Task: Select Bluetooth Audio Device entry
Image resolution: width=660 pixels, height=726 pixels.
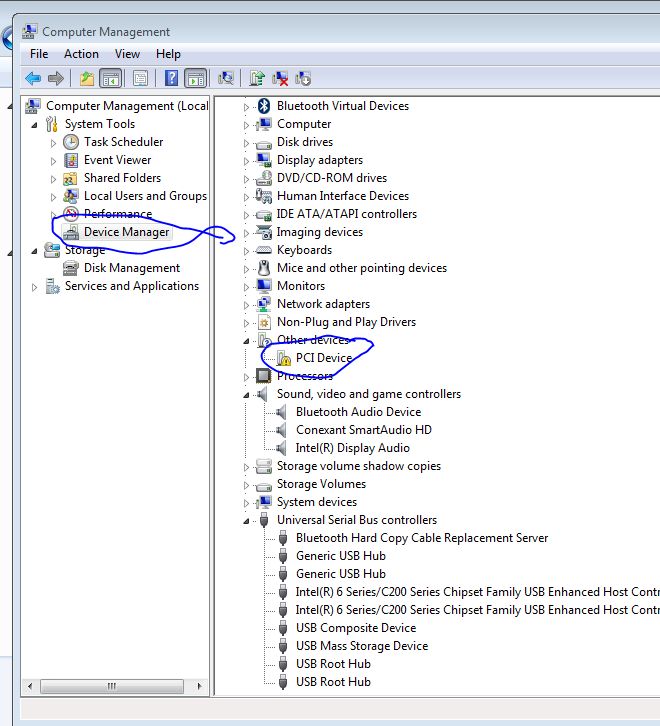Action: pyautogui.click(x=358, y=412)
